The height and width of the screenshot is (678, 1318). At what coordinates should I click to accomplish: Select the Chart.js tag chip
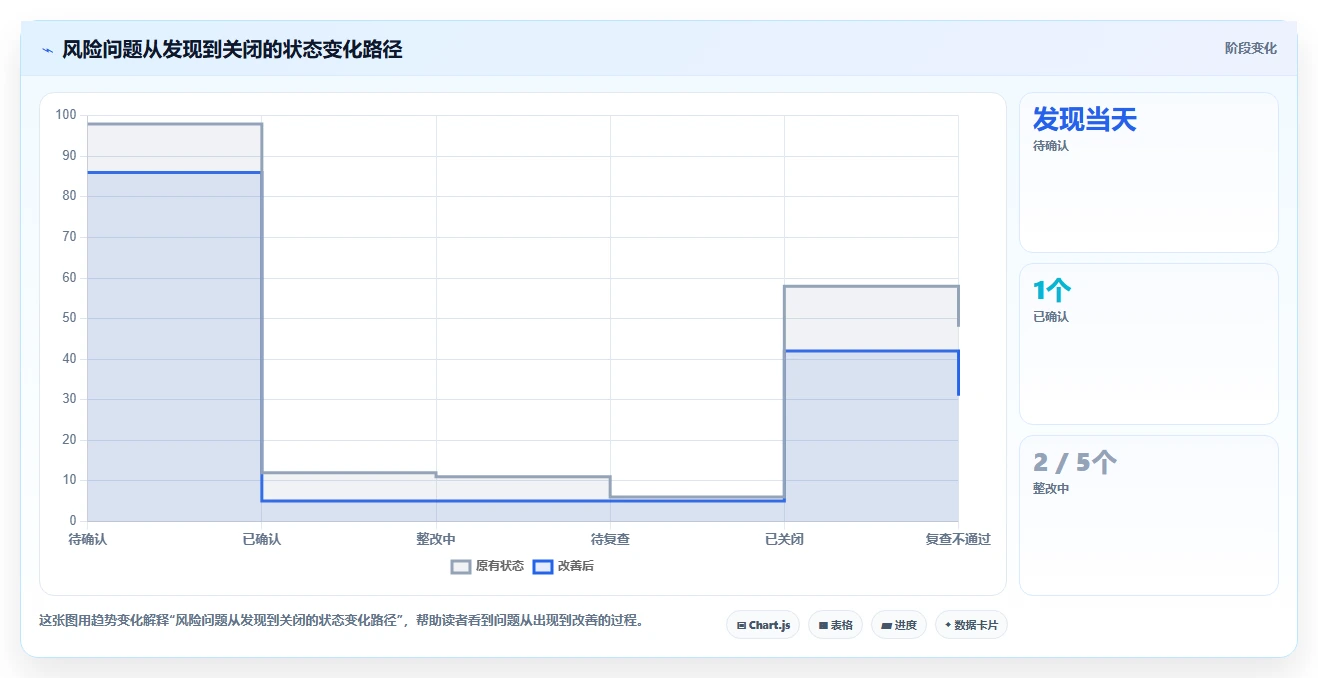(763, 625)
